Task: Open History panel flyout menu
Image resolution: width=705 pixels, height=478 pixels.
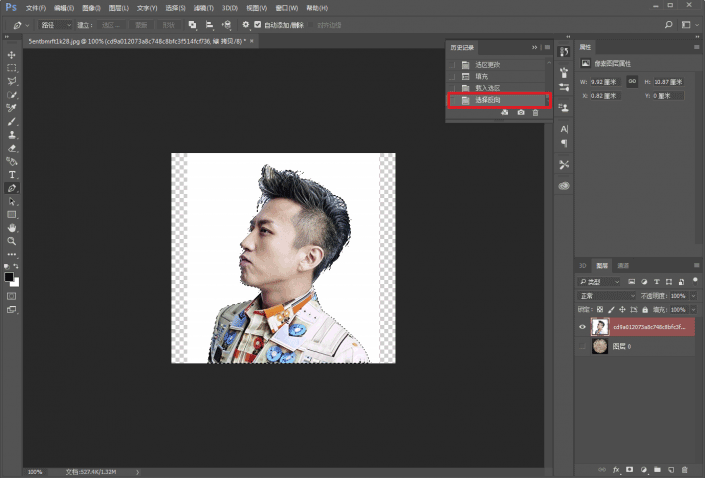Action: point(547,47)
